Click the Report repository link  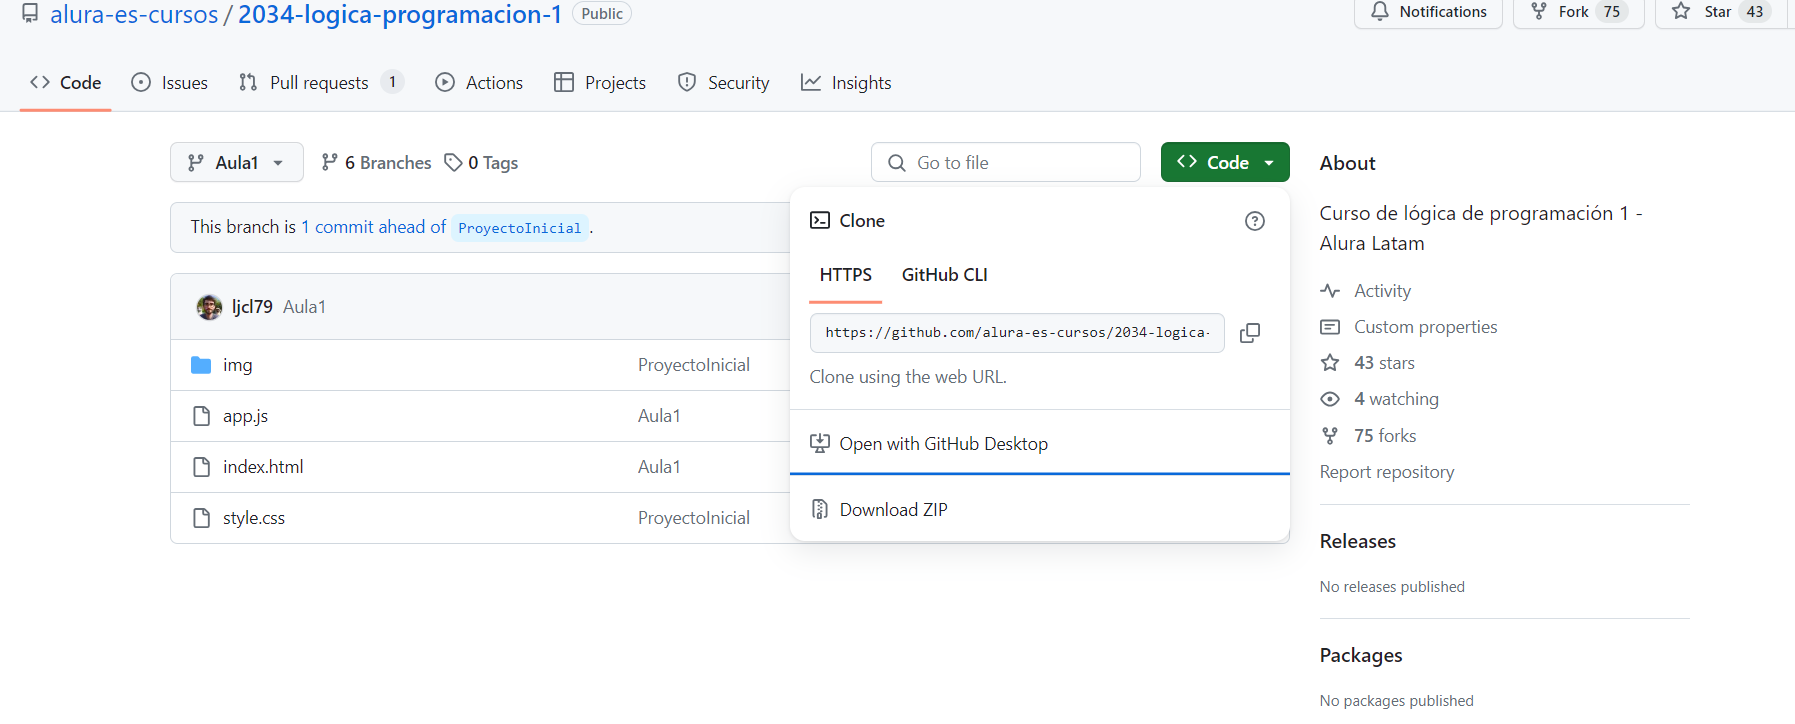point(1387,472)
